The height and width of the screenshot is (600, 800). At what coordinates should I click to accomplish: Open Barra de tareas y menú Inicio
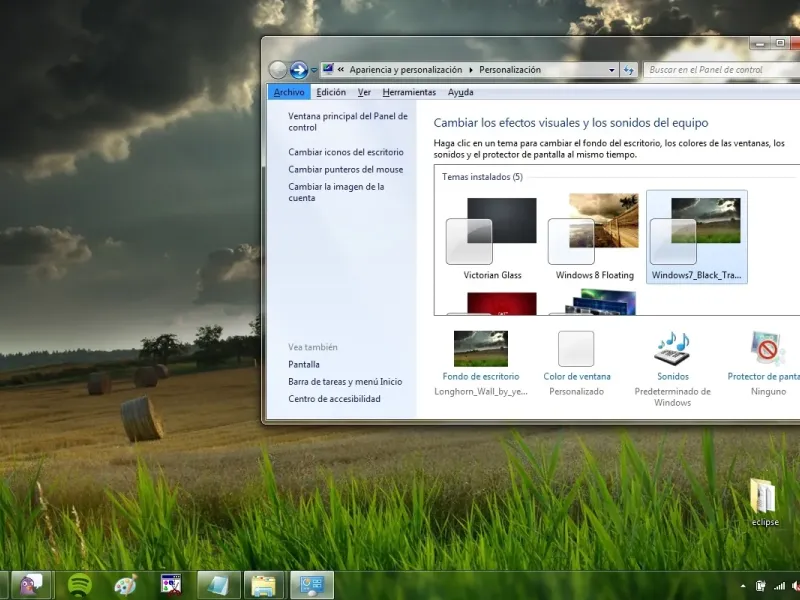coord(345,382)
